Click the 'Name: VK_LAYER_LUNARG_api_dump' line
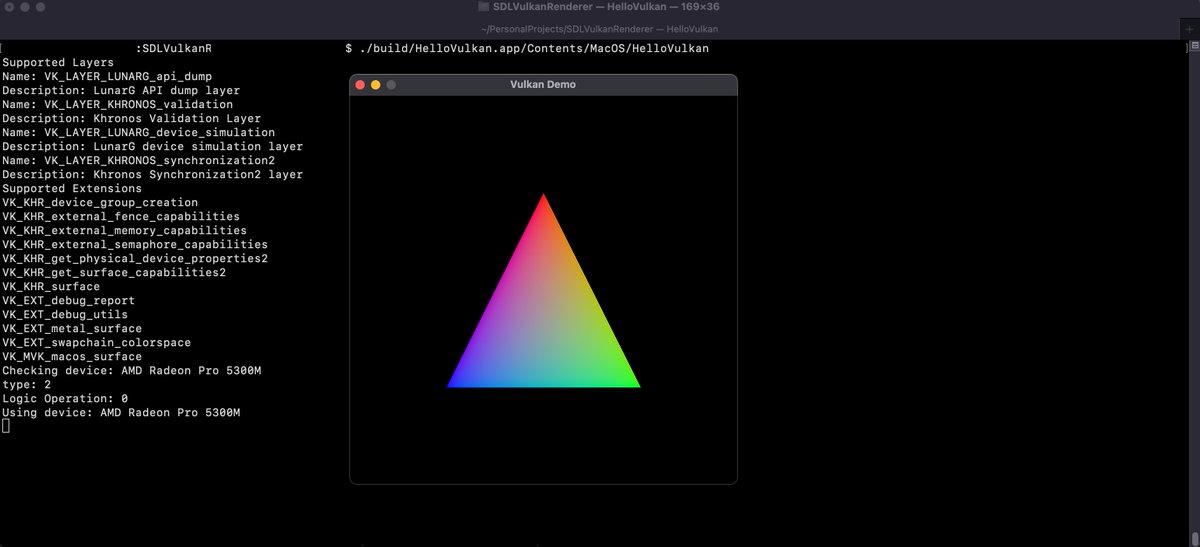Image resolution: width=1200 pixels, height=547 pixels. pos(107,76)
